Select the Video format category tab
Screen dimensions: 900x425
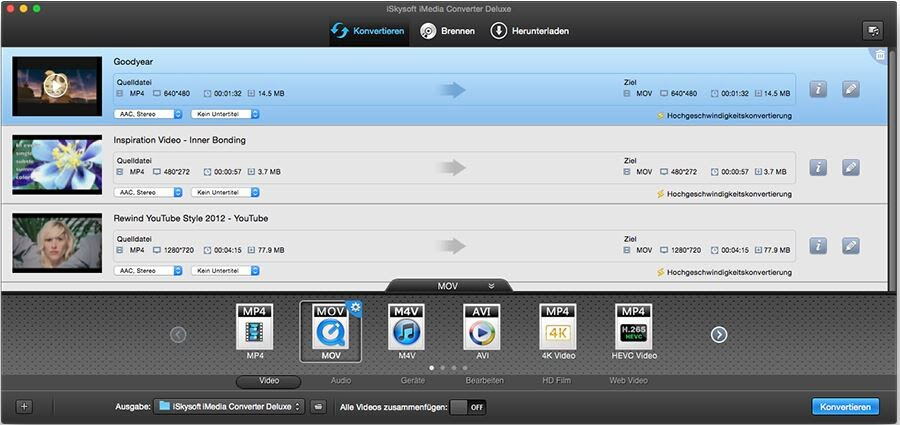click(269, 381)
